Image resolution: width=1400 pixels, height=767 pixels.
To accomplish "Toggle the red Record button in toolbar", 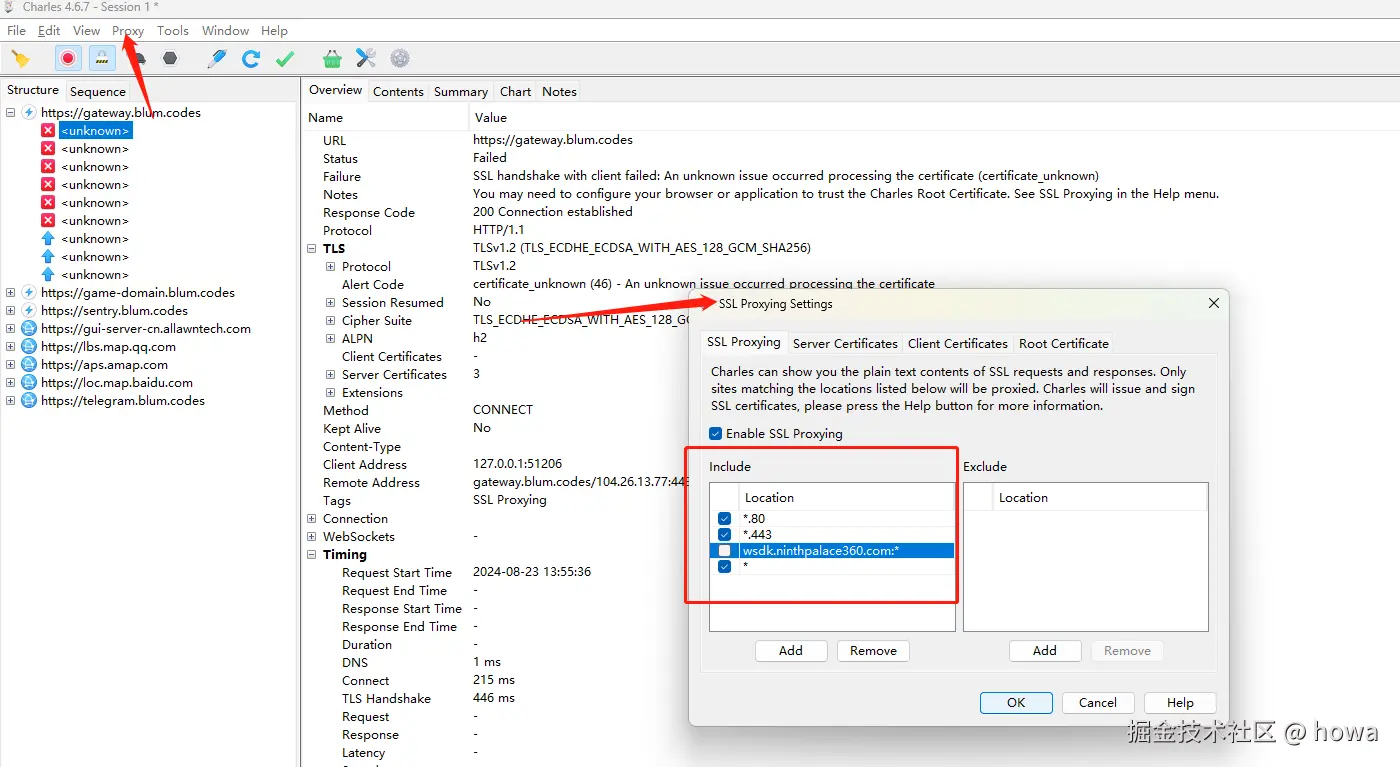I will [x=68, y=59].
